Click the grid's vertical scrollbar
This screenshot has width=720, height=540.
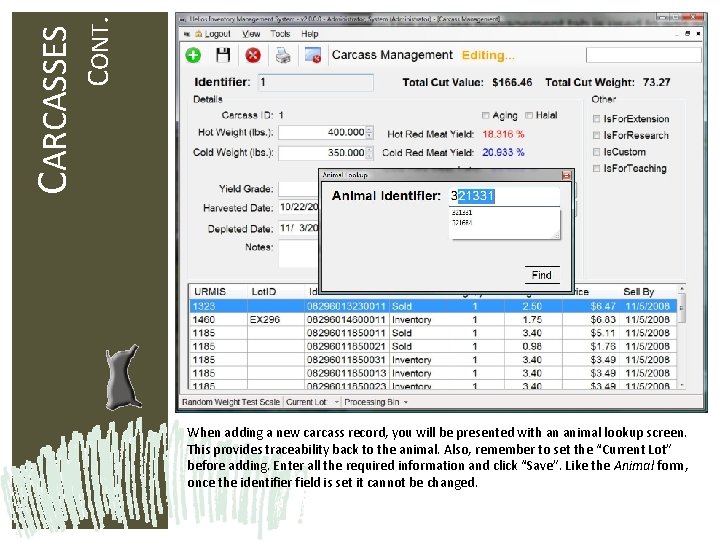tap(681, 337)
